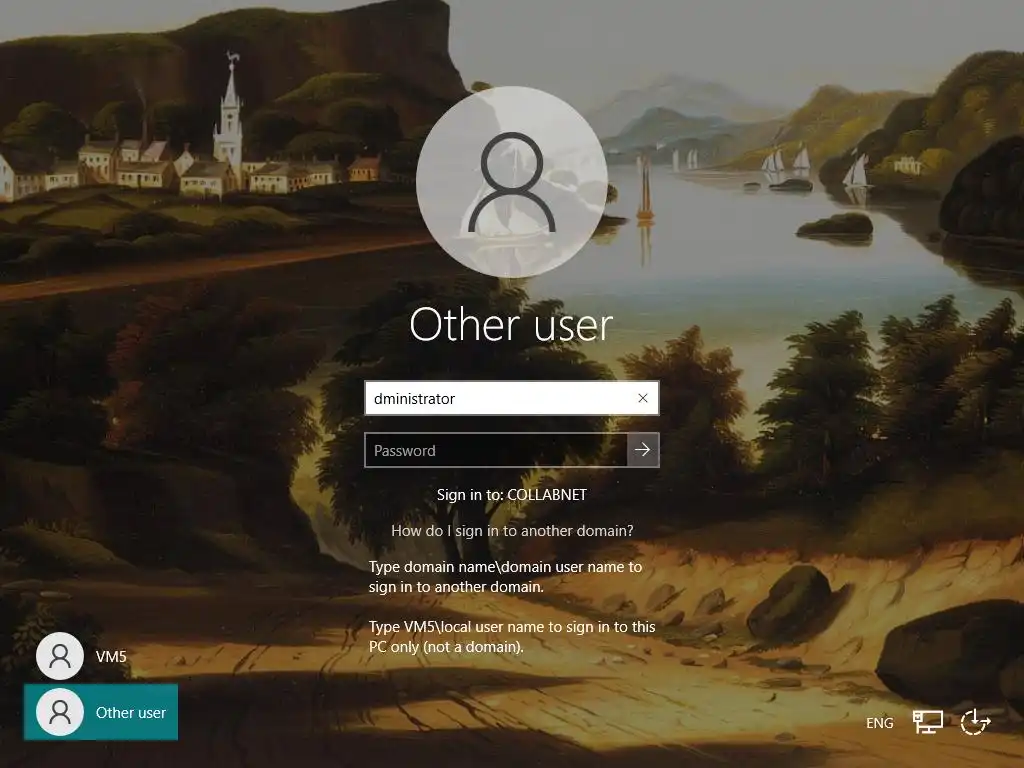
Task: Click 'Type VM5\local user name' hint text
Action: tap(512, 637)
